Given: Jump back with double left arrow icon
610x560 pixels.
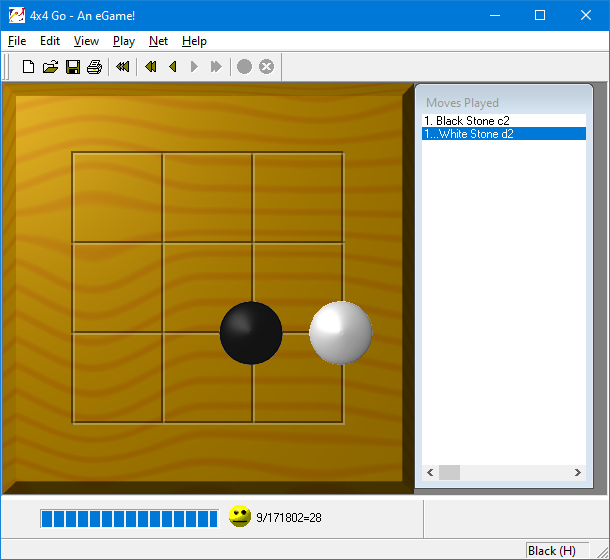Looking at the screenshot, I should (151, 67).
